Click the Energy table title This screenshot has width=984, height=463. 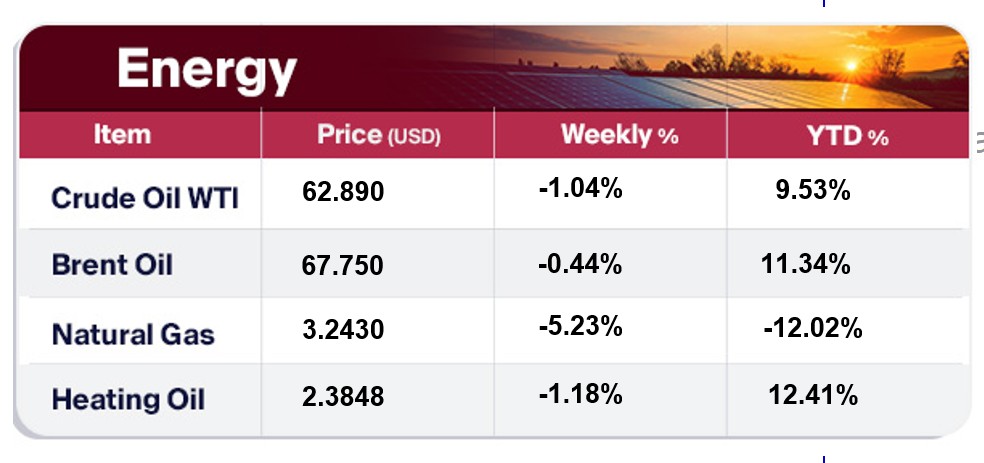pyautogui.click(x=206, y=70)
